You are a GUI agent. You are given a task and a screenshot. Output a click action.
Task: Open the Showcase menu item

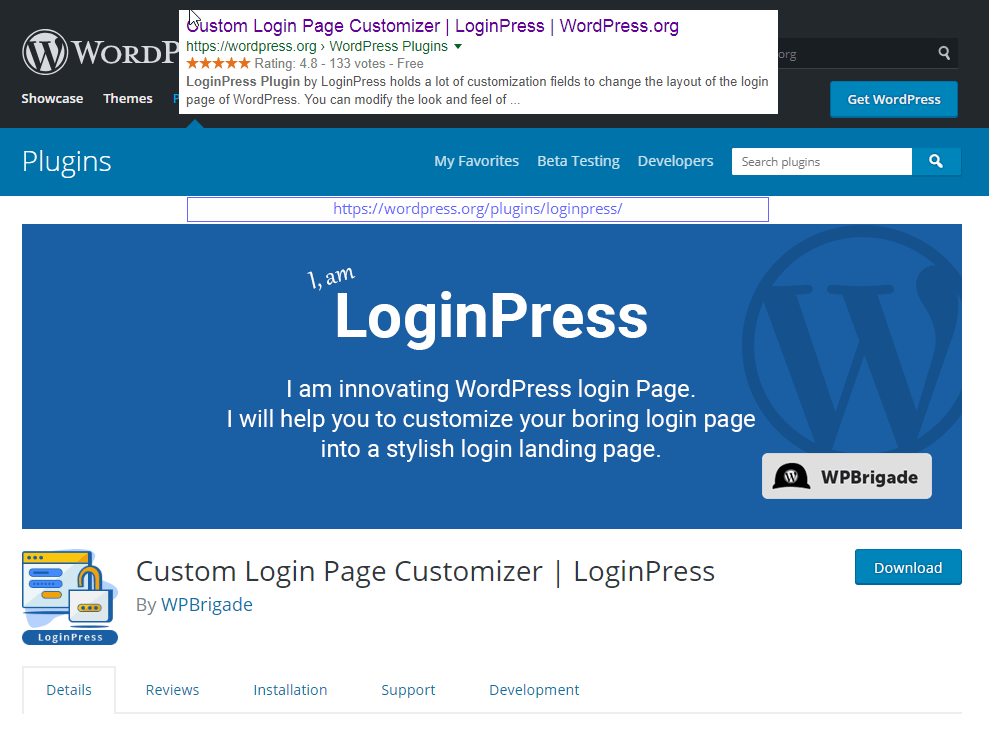(52, 99)
